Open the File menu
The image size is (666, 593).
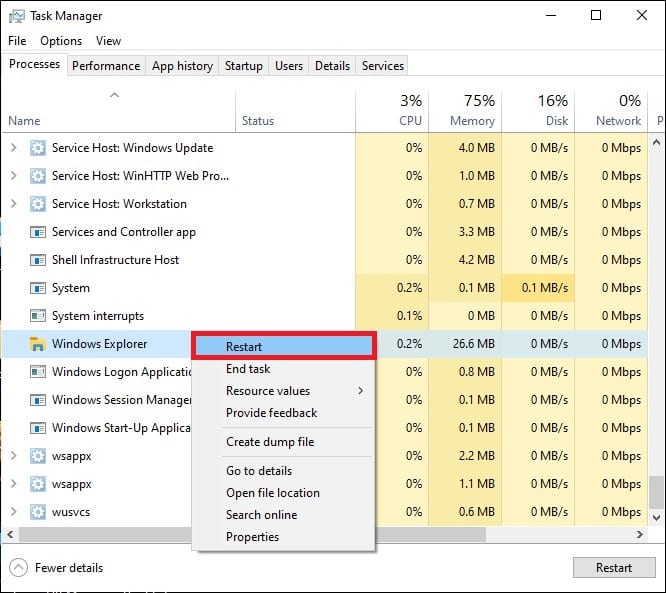pyautogui.click(x=17, y=41)
